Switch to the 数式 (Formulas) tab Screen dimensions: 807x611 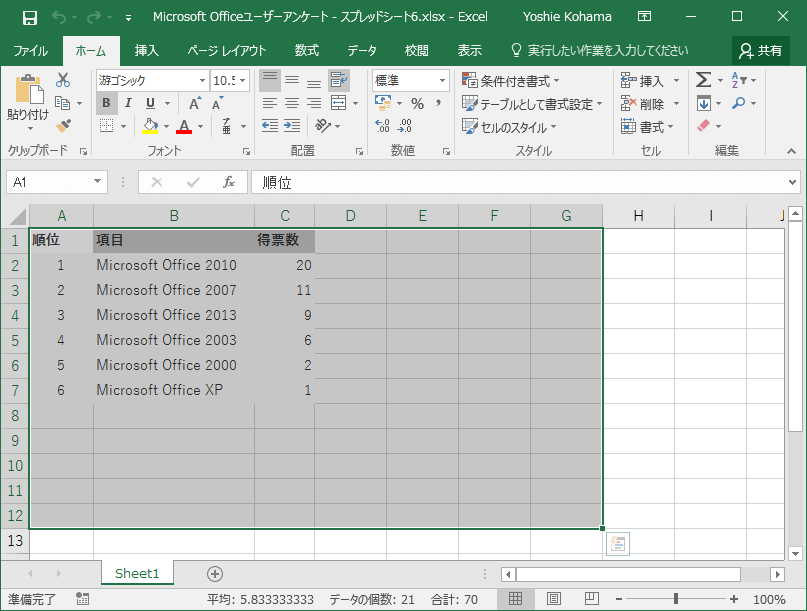[x=307, y=50]
